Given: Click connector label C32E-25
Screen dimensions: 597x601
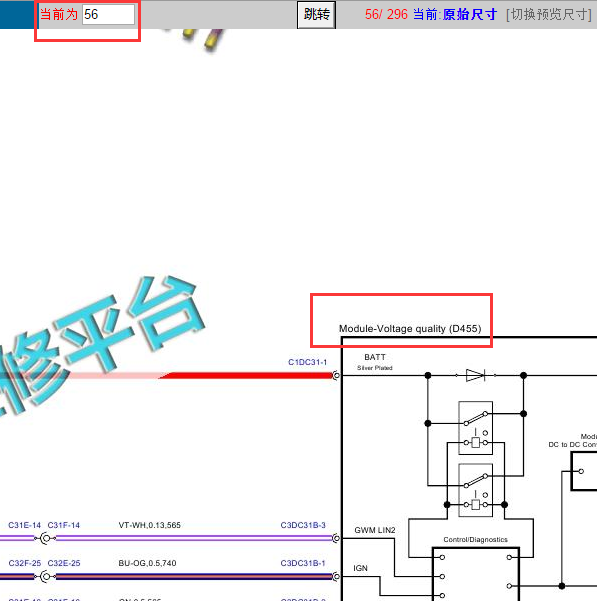Looking at the screenshot, I should pyautogui.click(x=64, y=563).
